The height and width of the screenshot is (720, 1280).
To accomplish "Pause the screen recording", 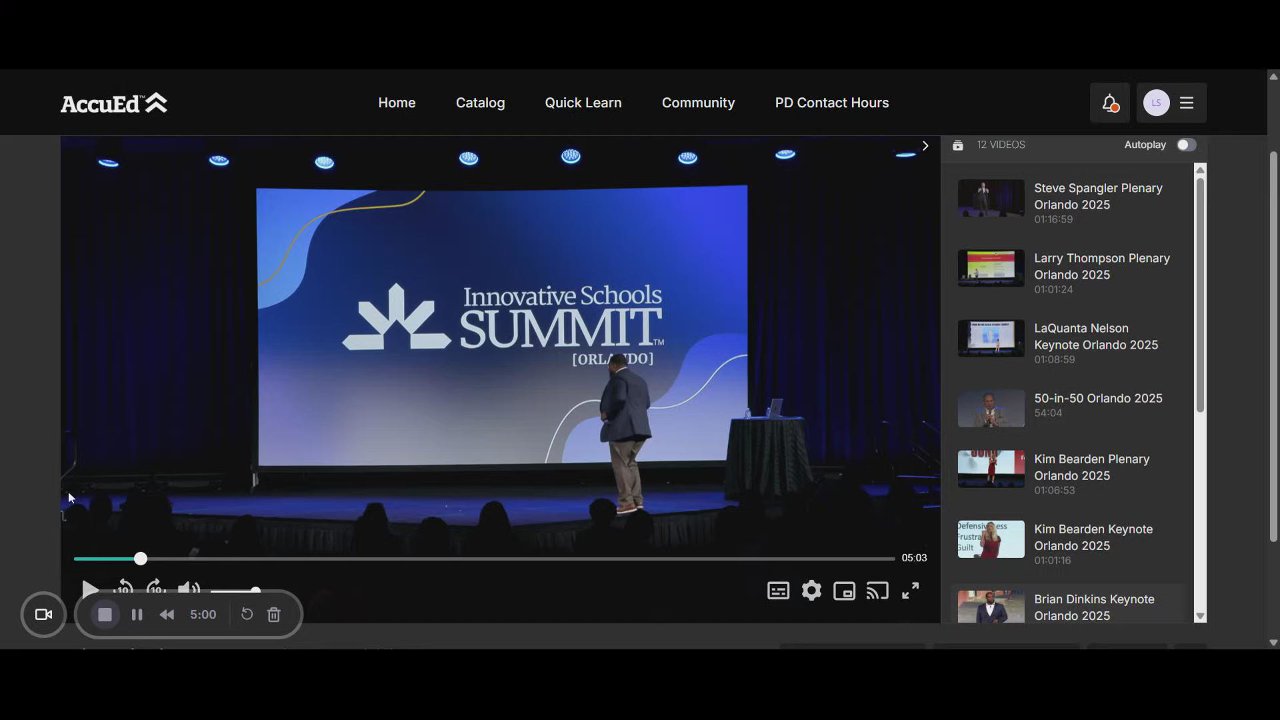I will 137,615.
